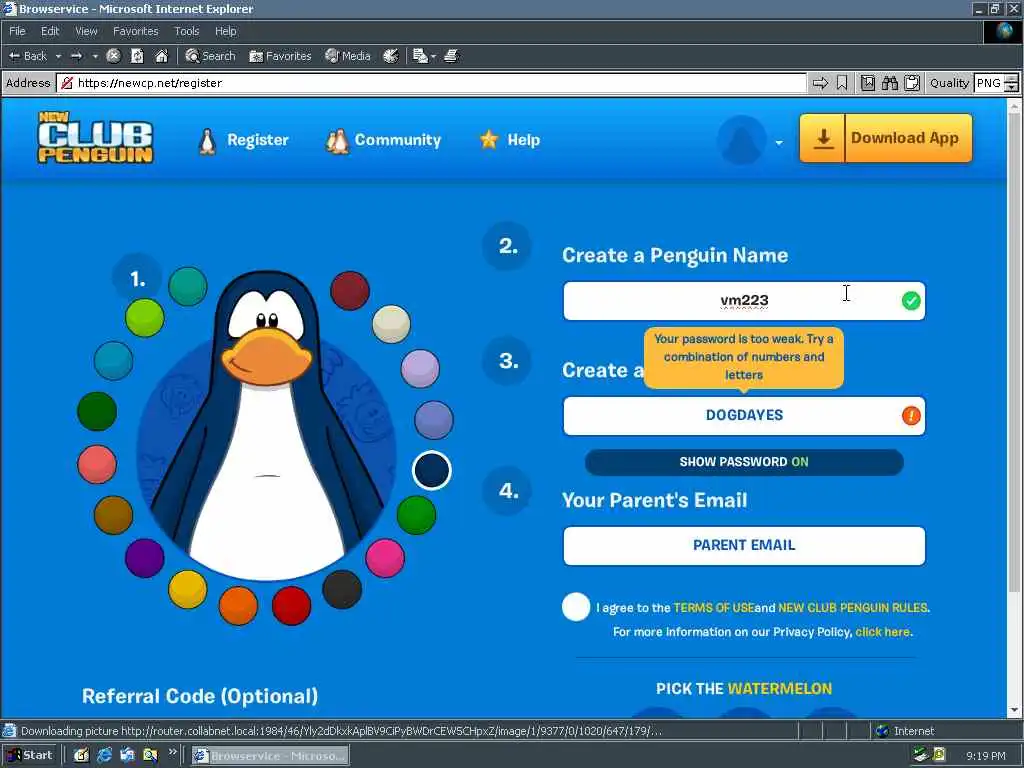The width and height of the screenshot is (1024, 768).
Task: Click the Internet zone status icon
Action: tap(882, 731)
